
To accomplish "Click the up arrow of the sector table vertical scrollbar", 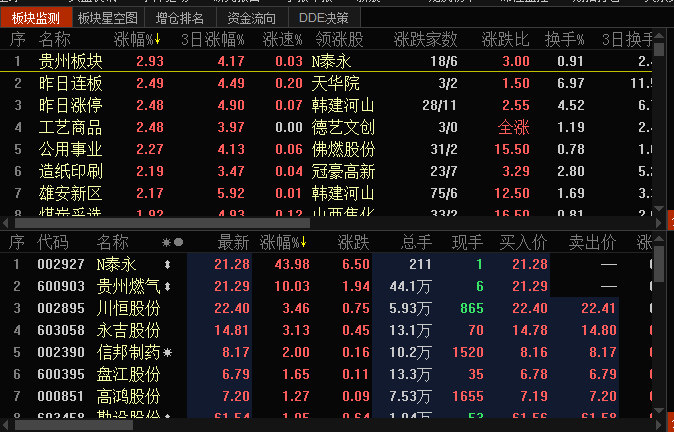I will [x=659, y=36].
